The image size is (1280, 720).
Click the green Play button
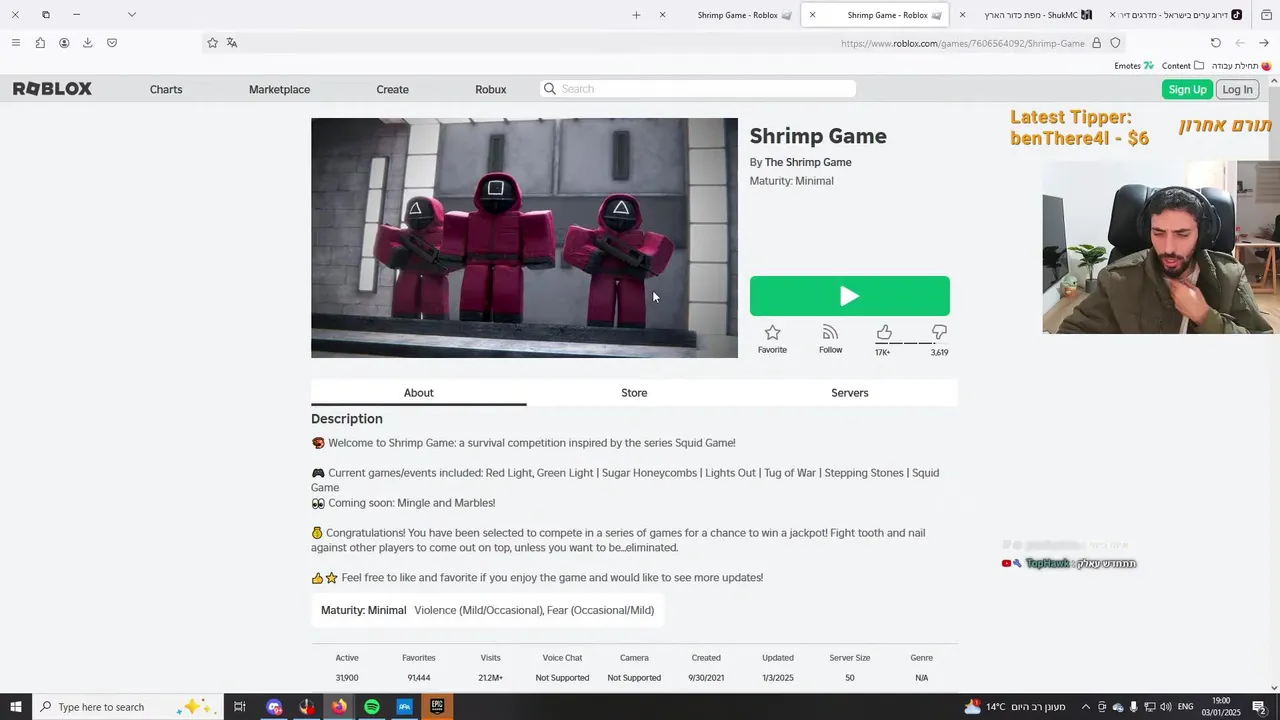(x=849, y=296)
